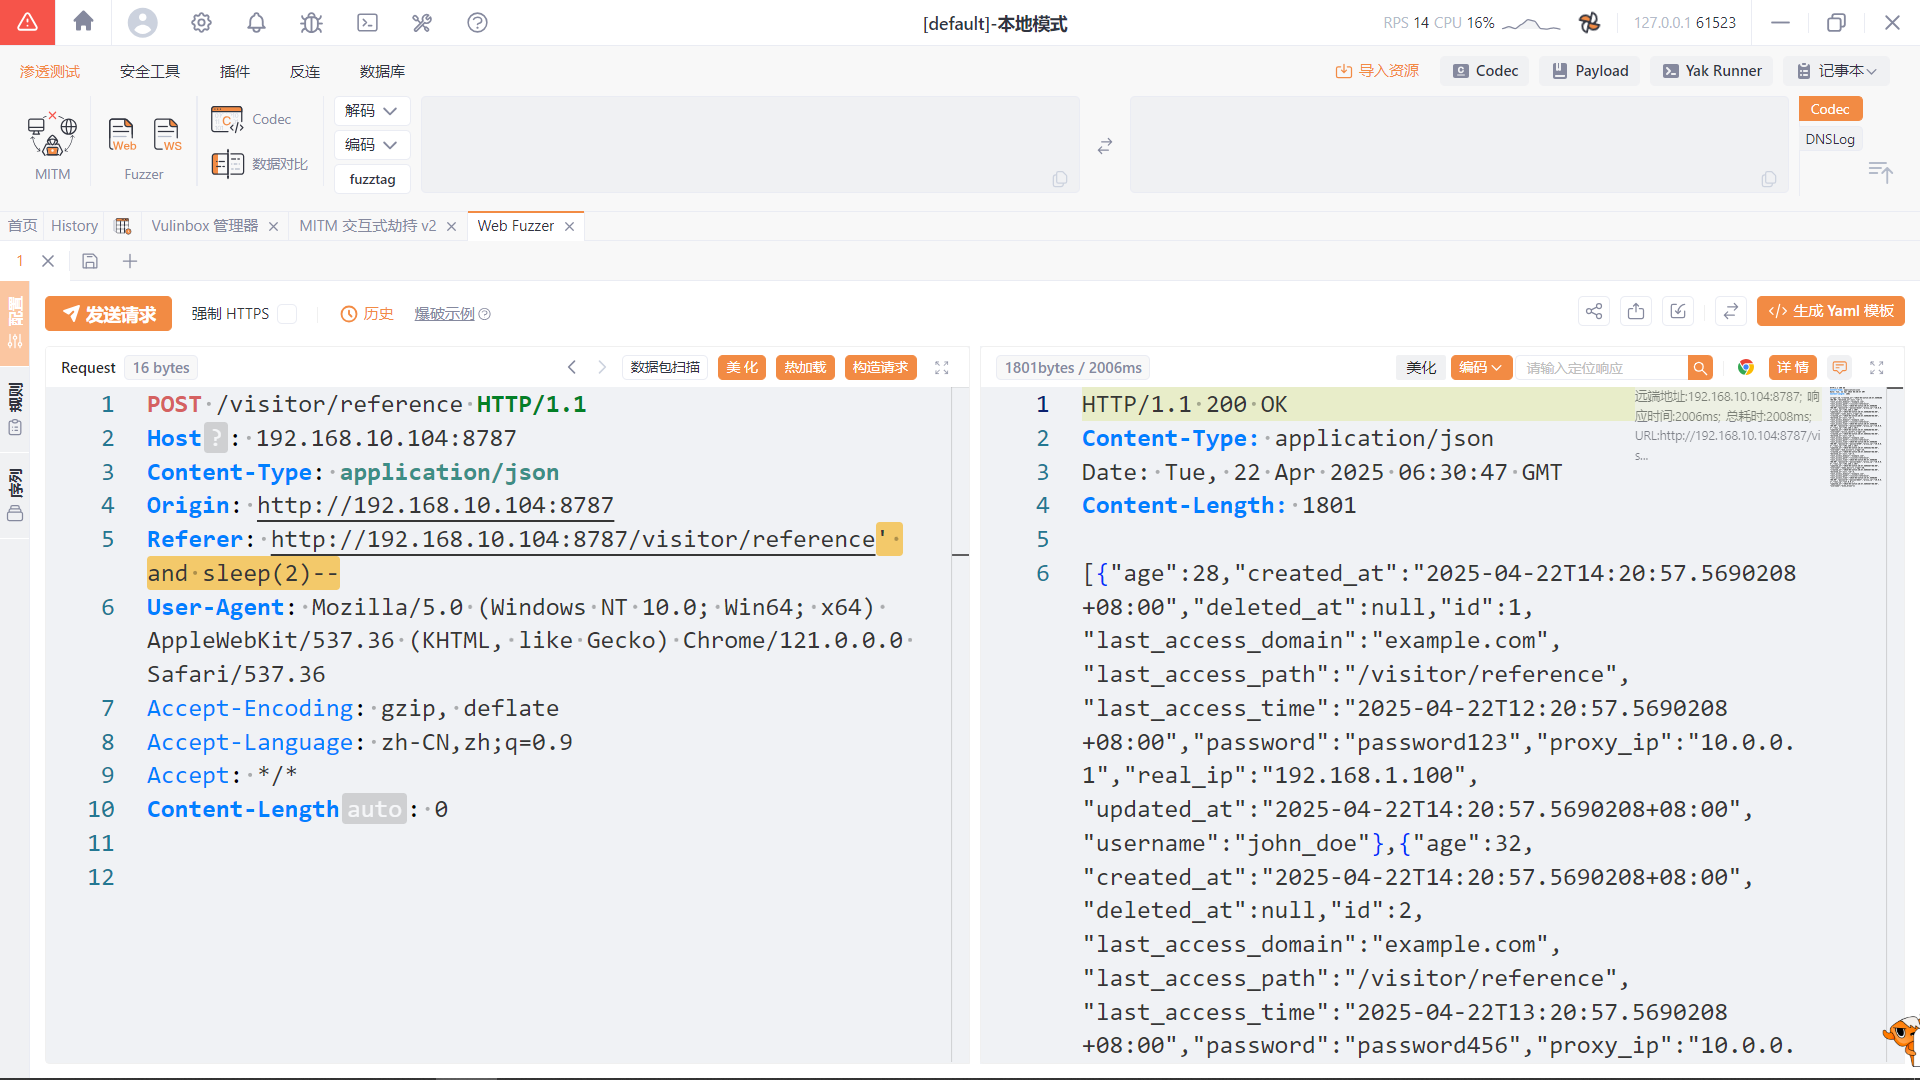Viewport: 1920px width, 1080px height.
Task: Open the 编码 encode dropdown
Action: pyautogui.click(x=371, y=145)
